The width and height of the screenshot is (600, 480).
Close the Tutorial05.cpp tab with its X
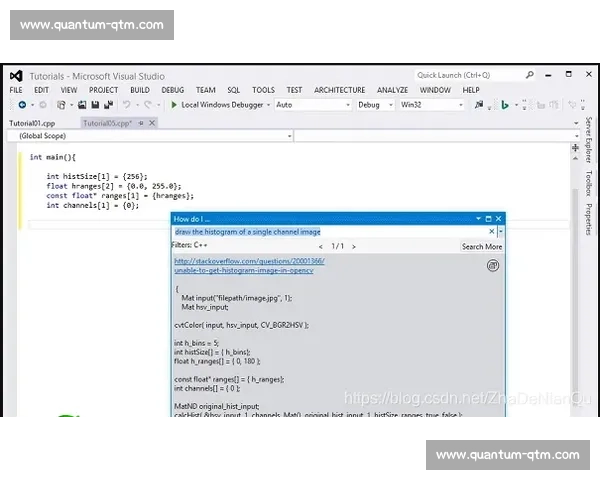152,123
